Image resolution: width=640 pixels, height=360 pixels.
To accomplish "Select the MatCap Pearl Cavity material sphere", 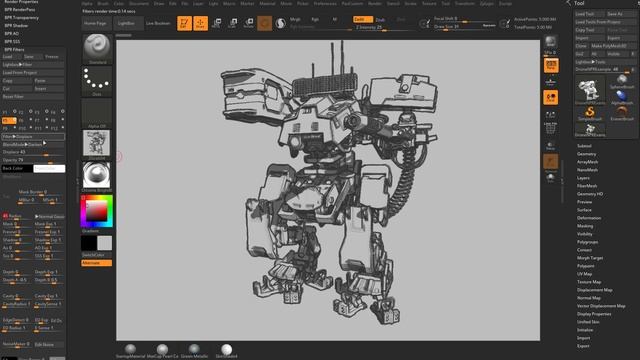I will pos(162,351).
